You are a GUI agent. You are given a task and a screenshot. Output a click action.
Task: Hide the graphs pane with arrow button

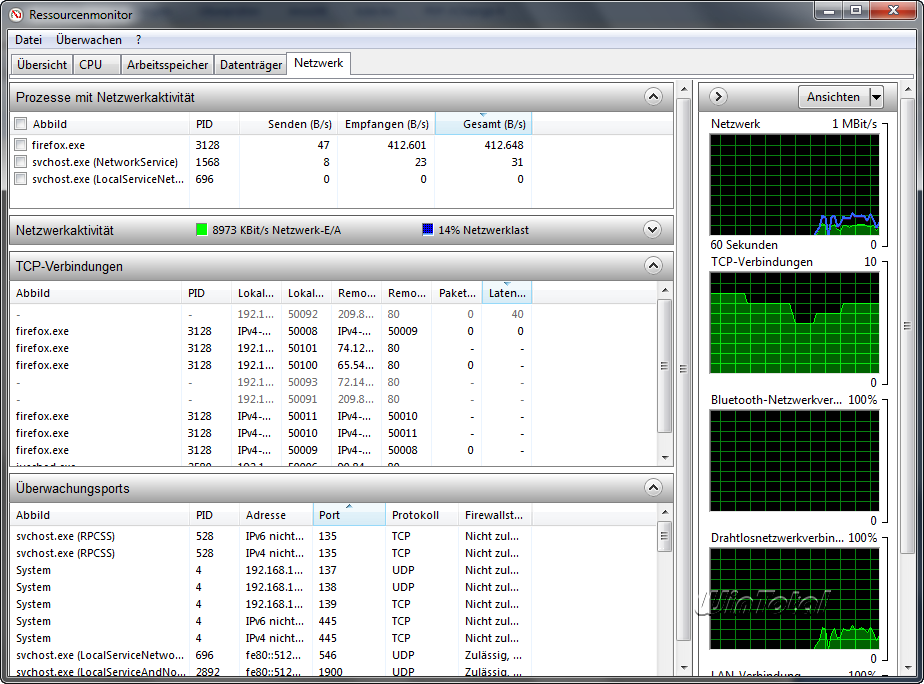718,97
